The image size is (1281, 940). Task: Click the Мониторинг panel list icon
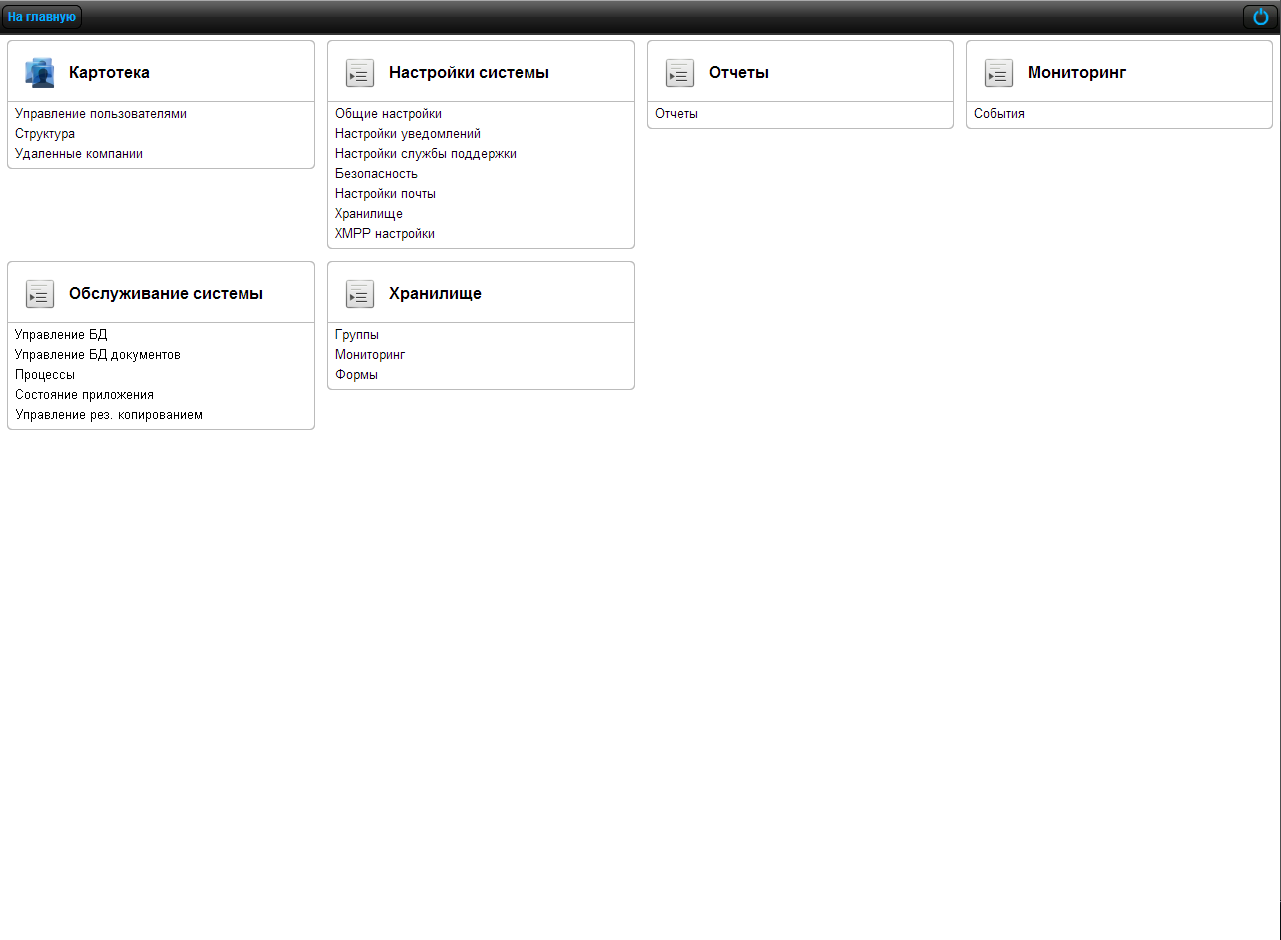point(999,73)
